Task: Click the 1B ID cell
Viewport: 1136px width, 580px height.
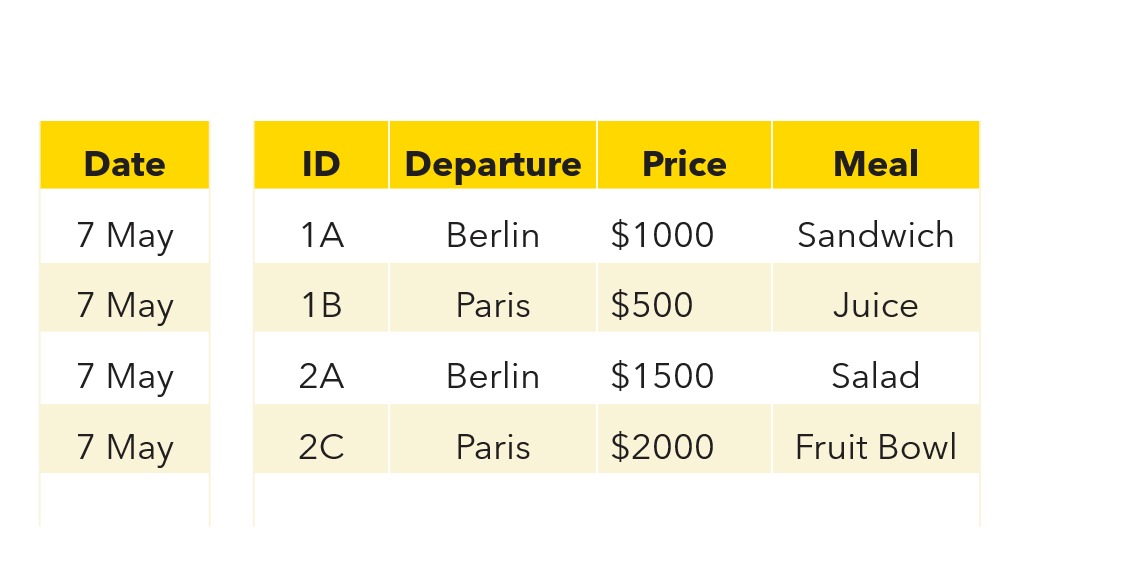Action: point(321,298)
